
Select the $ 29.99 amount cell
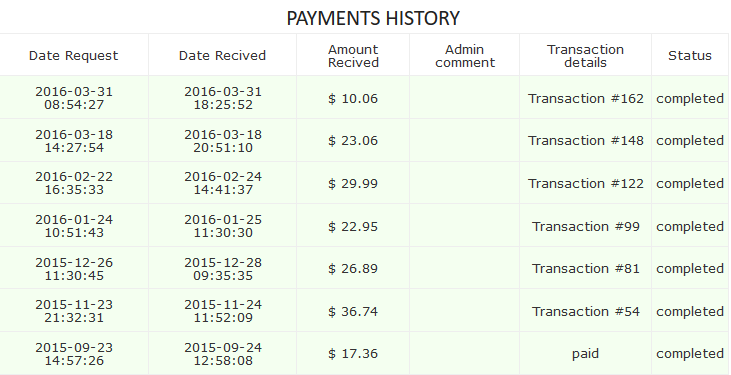tap(353, 183)
